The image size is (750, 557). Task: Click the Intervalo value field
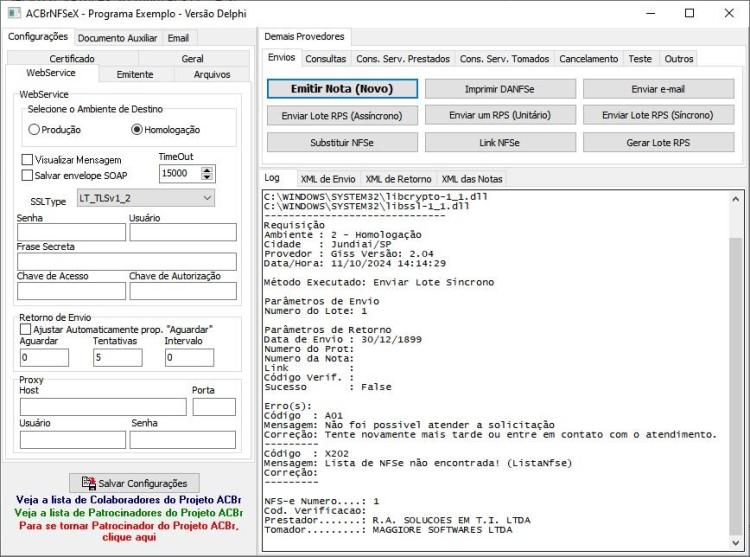pos(190,357)
